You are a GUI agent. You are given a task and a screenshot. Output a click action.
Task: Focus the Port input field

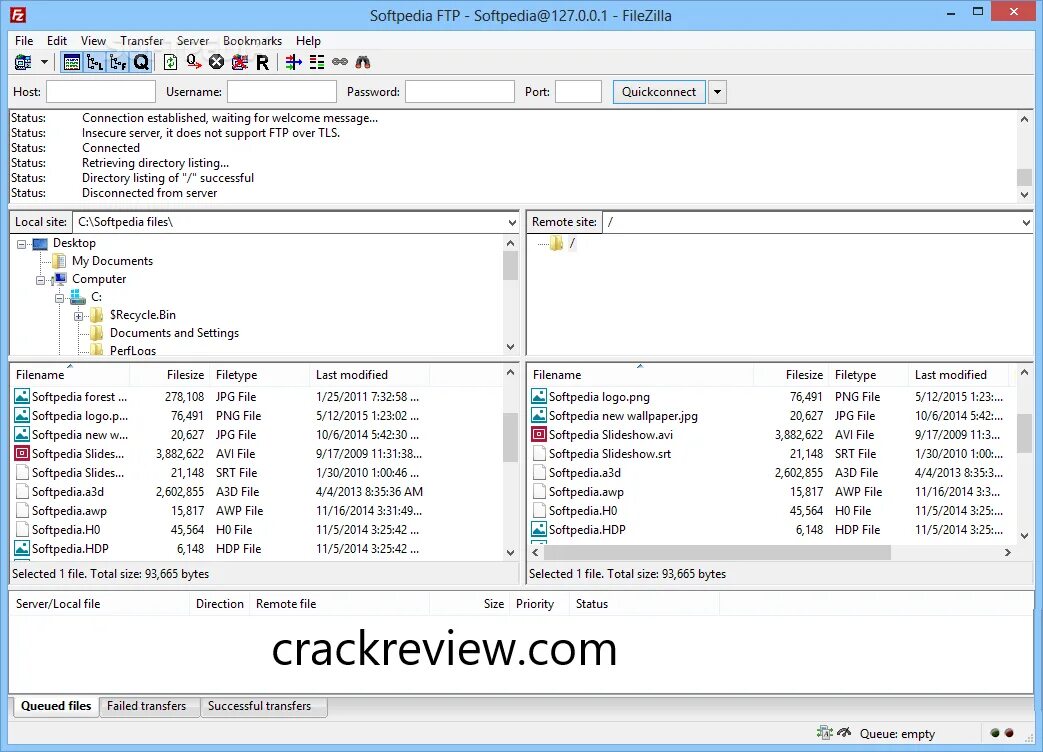pos(579,92)
